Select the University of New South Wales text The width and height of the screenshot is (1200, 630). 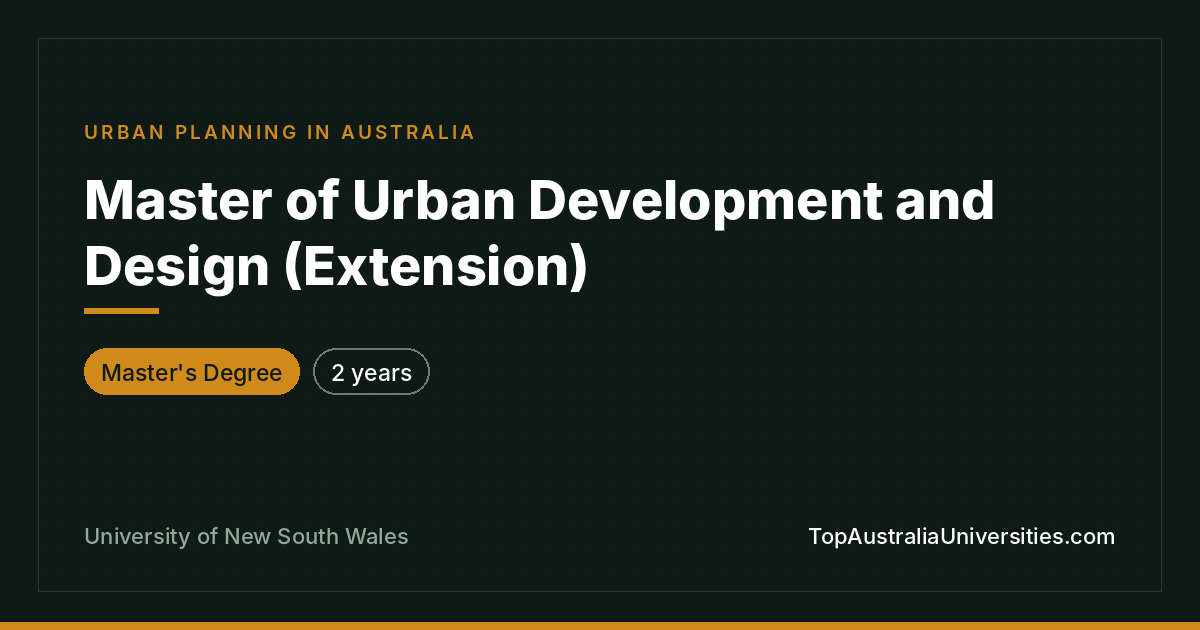coord(246,536)
